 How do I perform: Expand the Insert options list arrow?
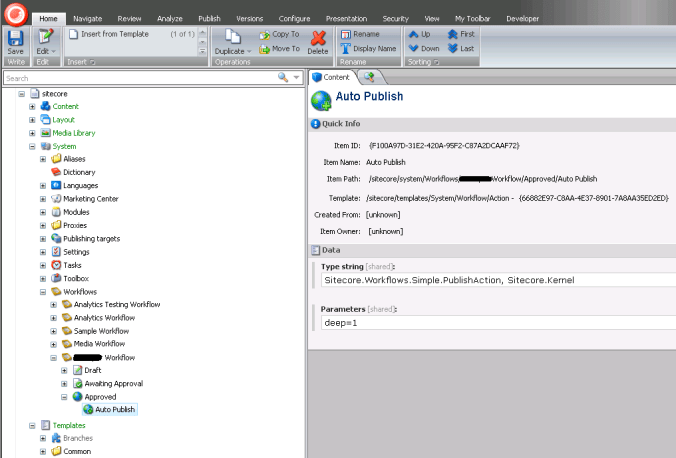203,51
